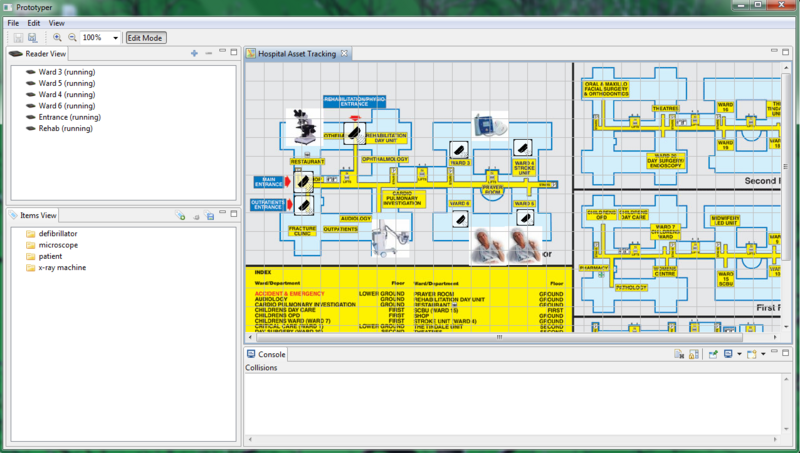Open the File menu
Viewport: 800px width, 453px height.
point(13,22)
